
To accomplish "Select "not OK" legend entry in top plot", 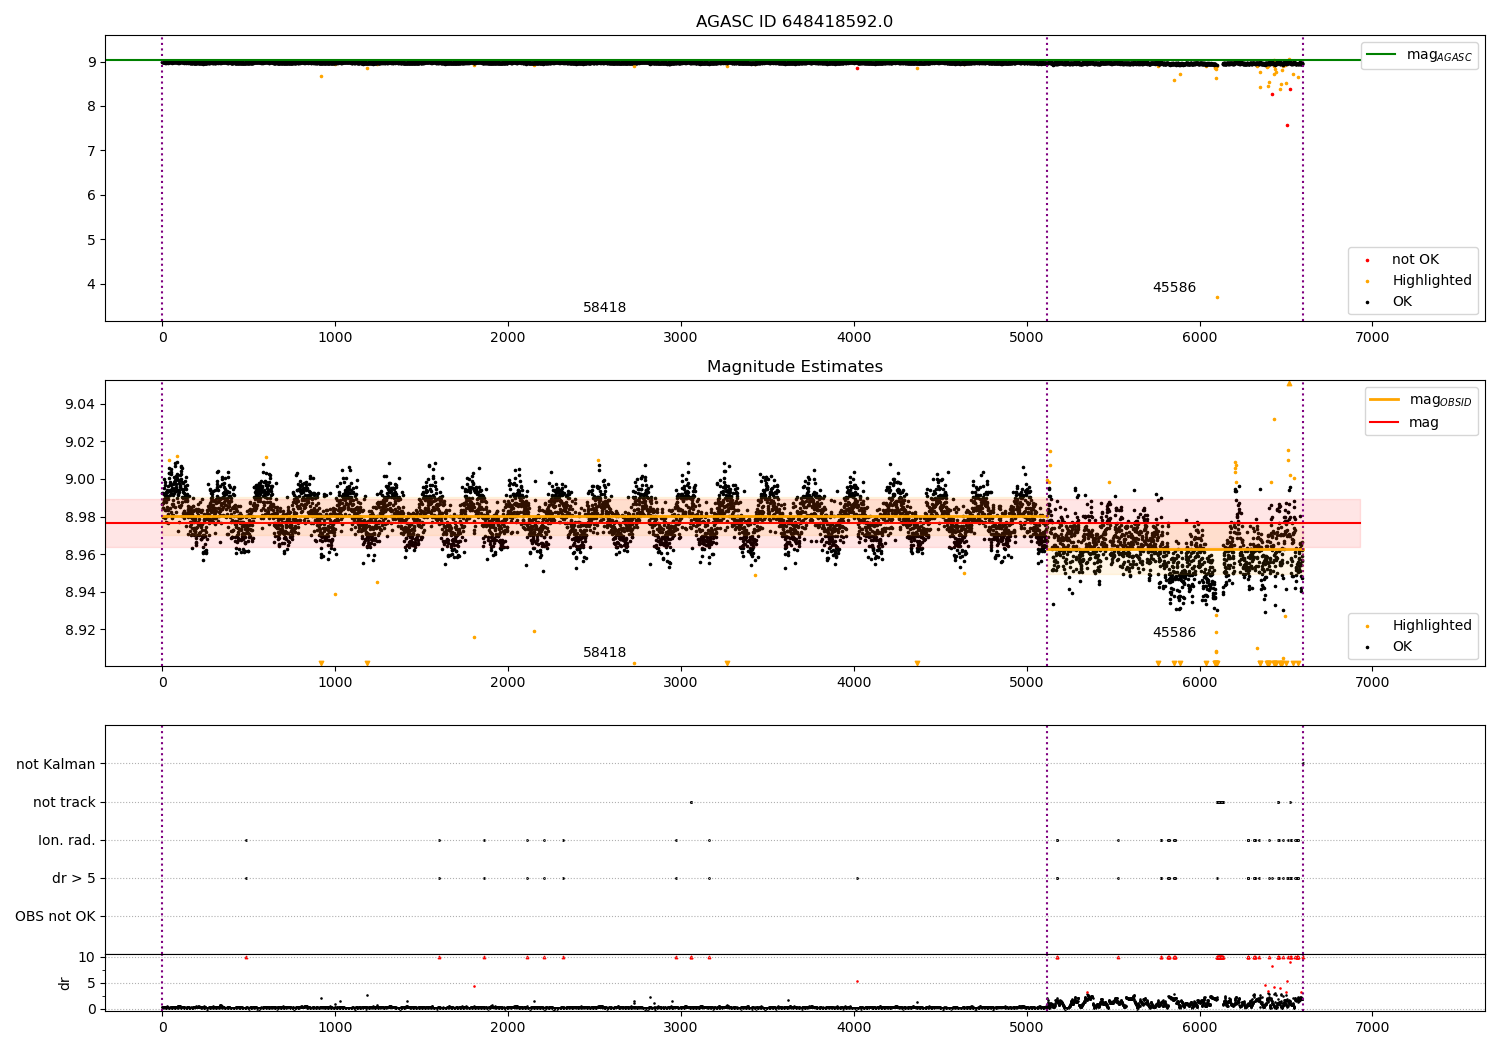I will pos(1415,260).
